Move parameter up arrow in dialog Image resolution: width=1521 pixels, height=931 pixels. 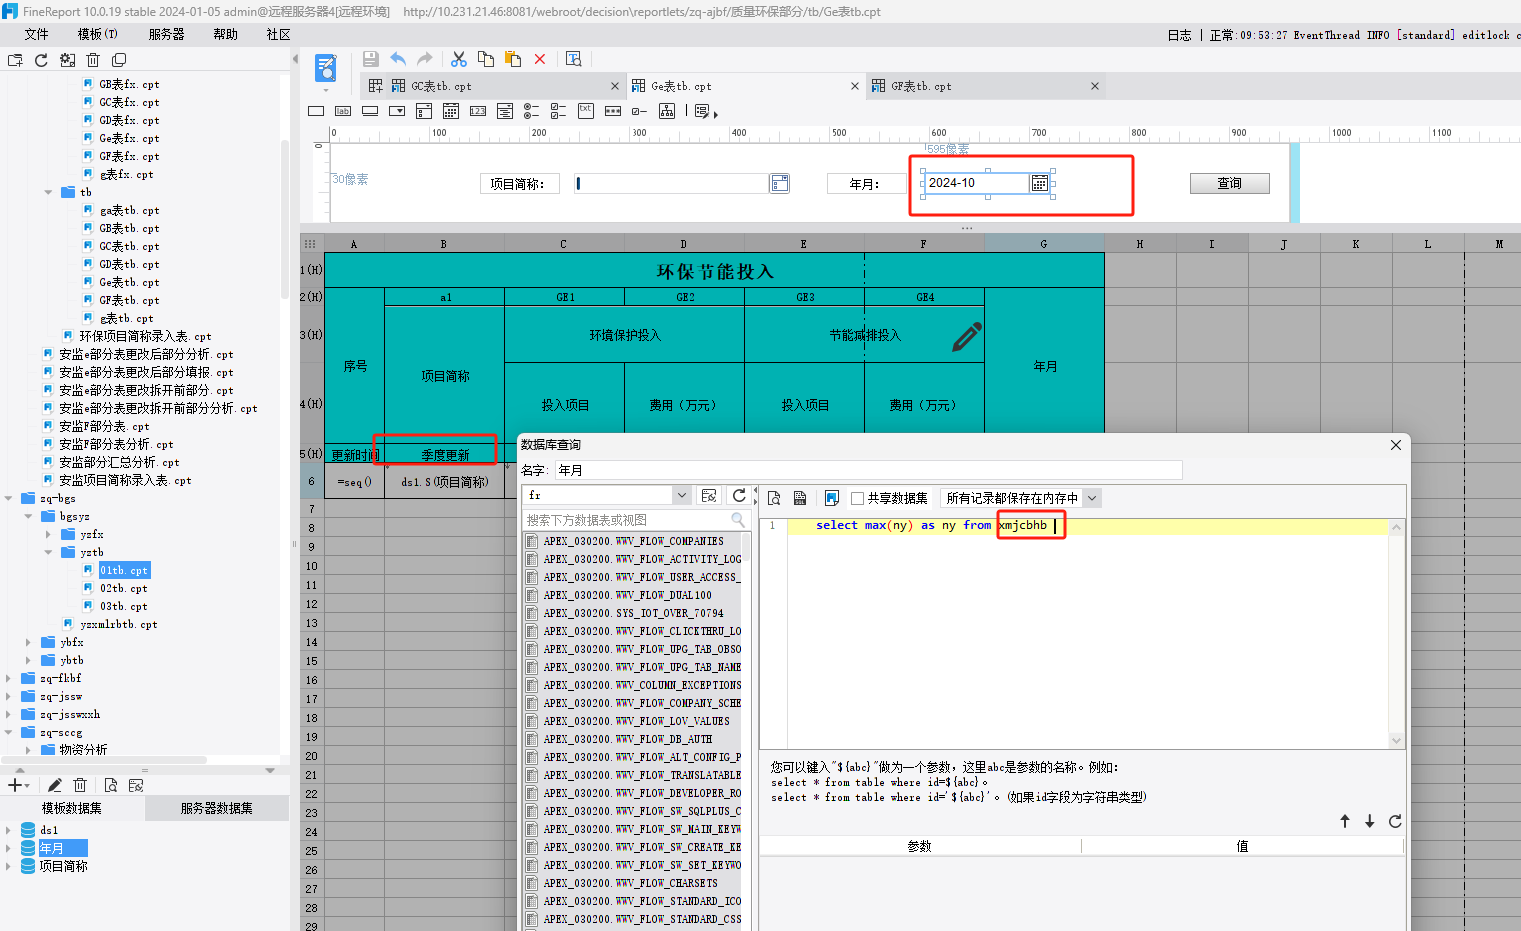pos(1345,821)
